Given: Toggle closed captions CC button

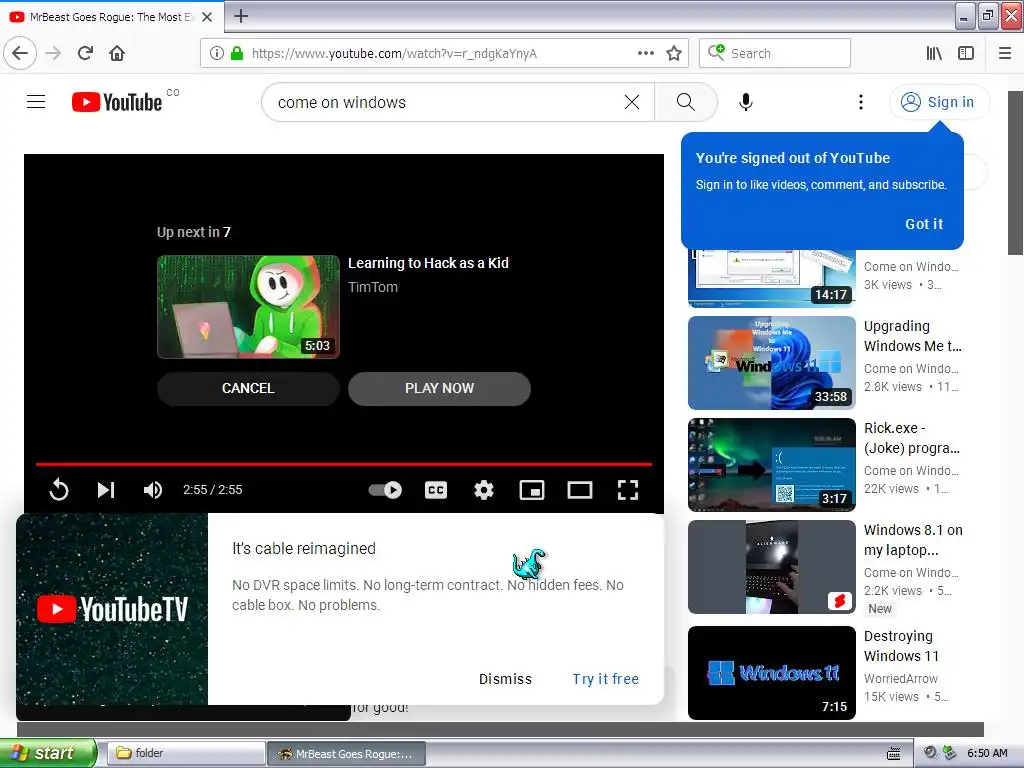Looking at the screenshot, I should coord(436,490).
